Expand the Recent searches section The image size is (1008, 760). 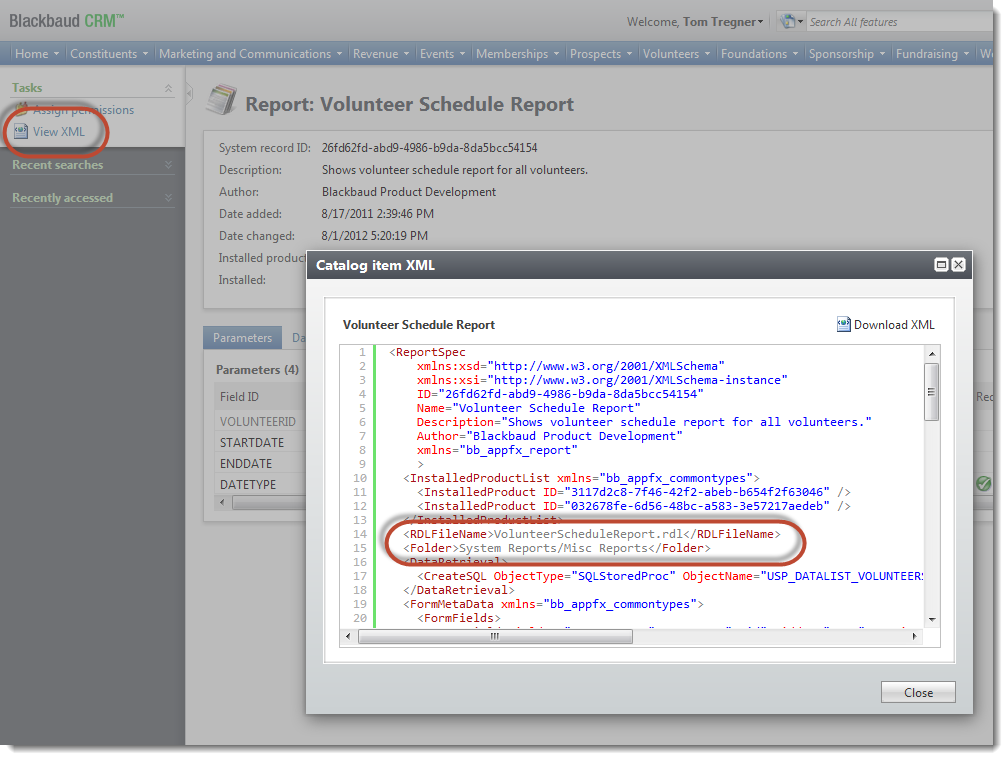[x=168, y=165]
